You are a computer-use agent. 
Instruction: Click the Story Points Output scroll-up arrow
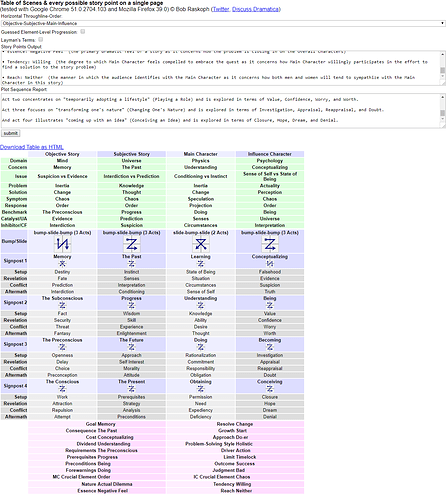click(442, 54)
